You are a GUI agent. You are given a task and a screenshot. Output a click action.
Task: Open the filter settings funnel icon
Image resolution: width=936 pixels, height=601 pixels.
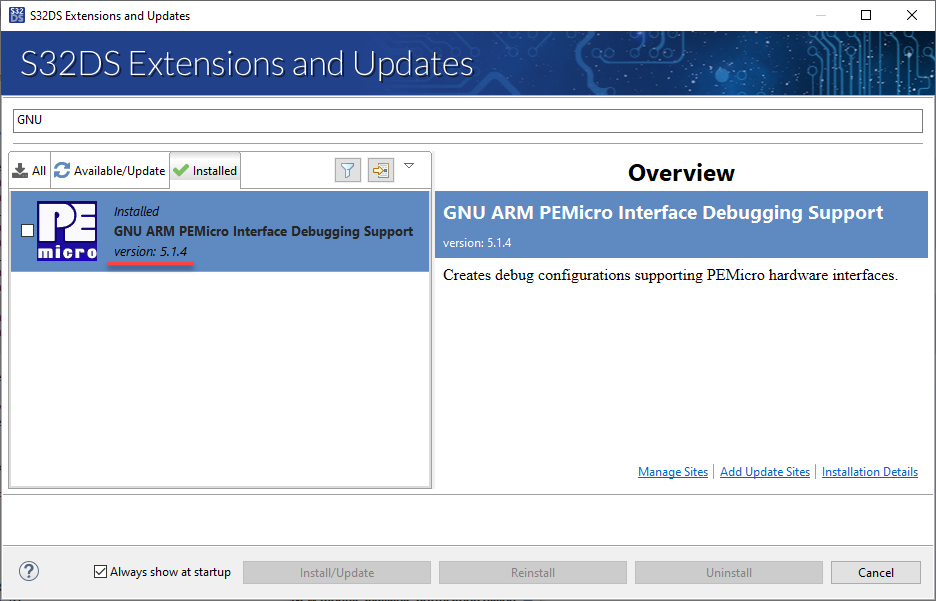point(347,170)
